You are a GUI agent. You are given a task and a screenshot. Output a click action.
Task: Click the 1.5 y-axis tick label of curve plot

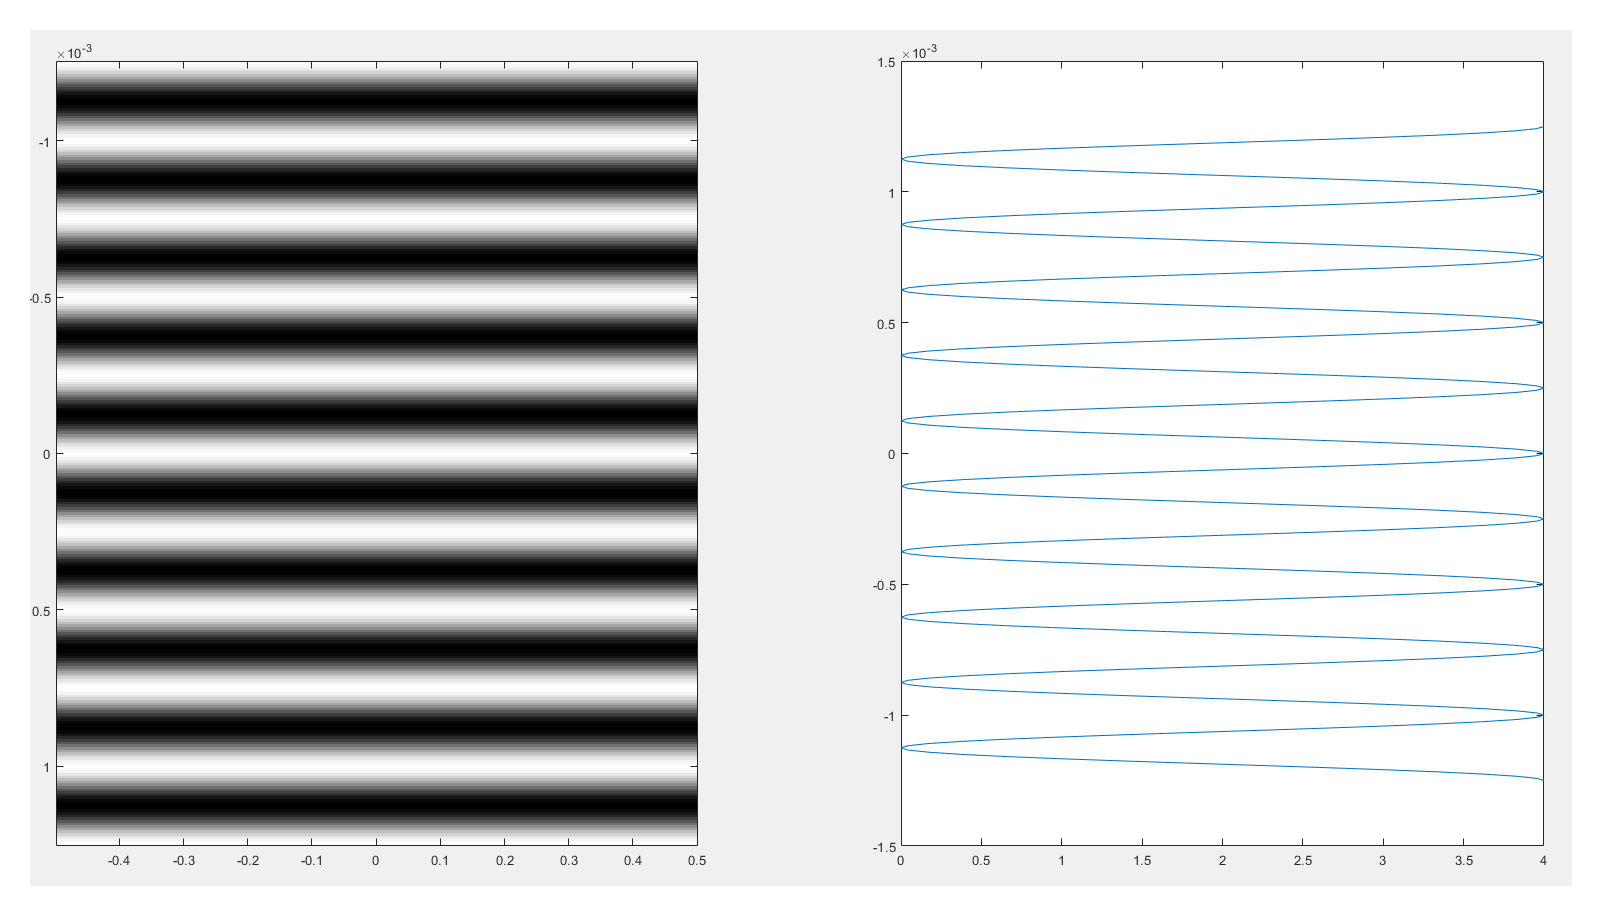886,62
